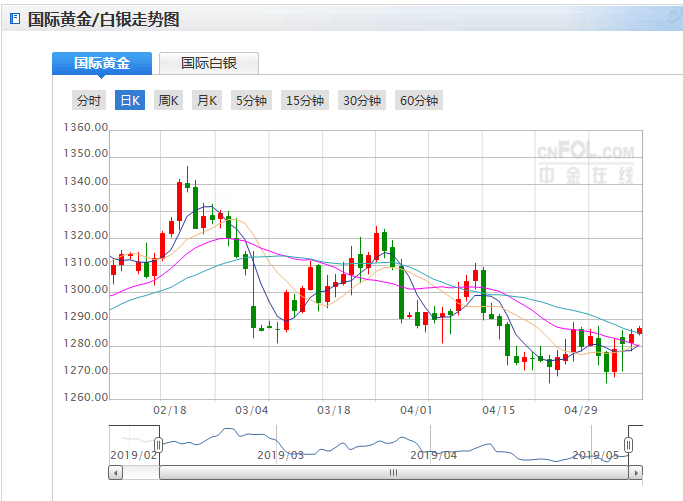Image resolution: width=683 pixels, height=501 pixels.
Task: Select the 分时 chart period
Action: [89, 101]
